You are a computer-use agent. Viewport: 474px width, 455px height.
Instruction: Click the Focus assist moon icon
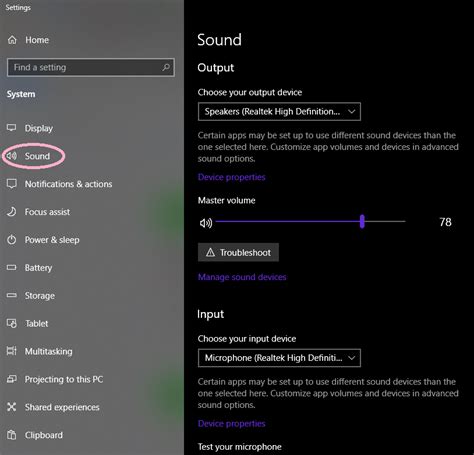click(x=12, y=212)
